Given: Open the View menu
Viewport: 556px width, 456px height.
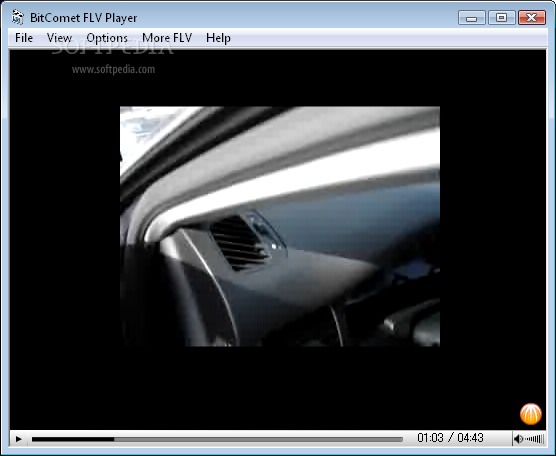Looking at the screenshot, I should pyautogui.click(x=59, y=38).
